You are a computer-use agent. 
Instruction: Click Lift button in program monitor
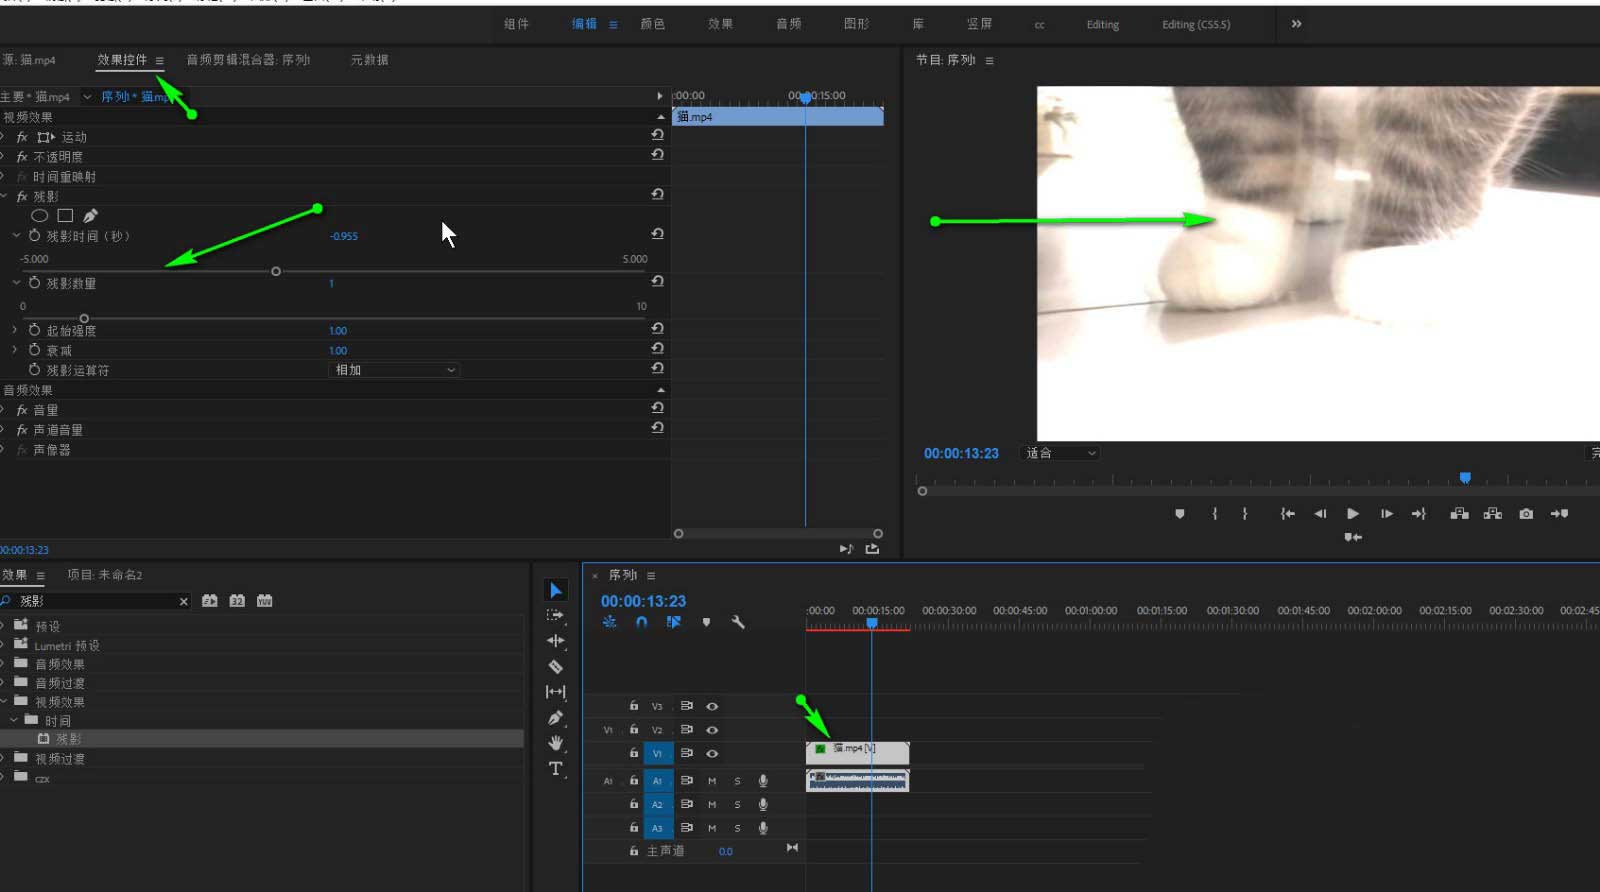[x=1460, y=514]
